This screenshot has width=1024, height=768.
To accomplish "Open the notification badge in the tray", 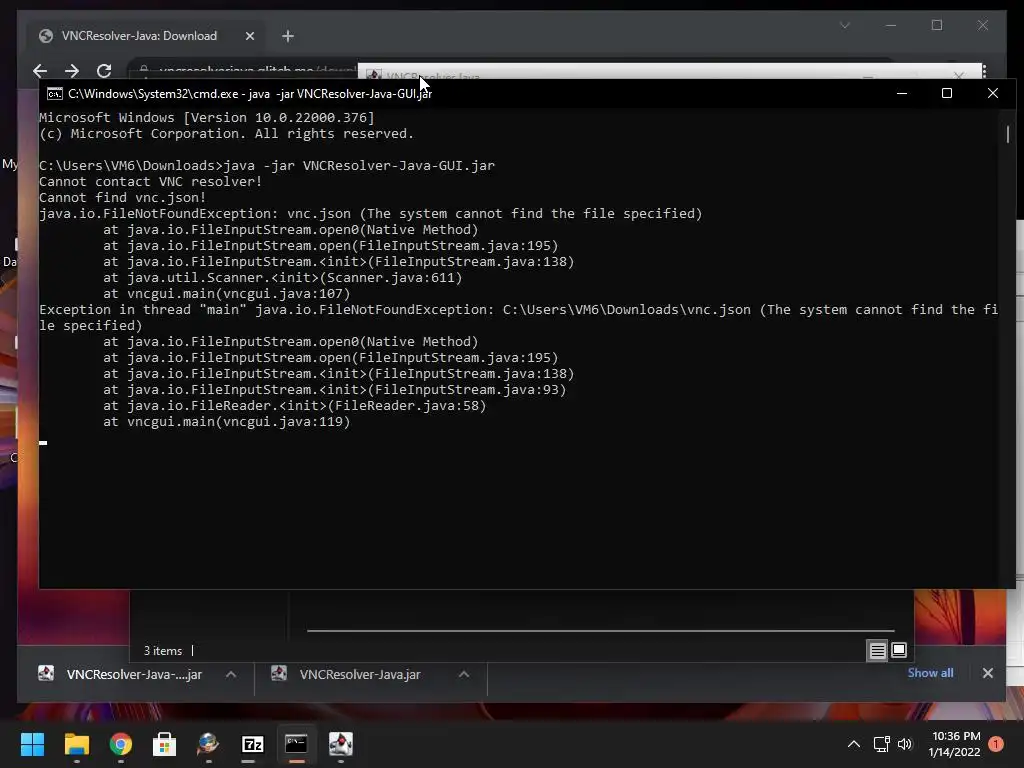I will coord(996,744).
